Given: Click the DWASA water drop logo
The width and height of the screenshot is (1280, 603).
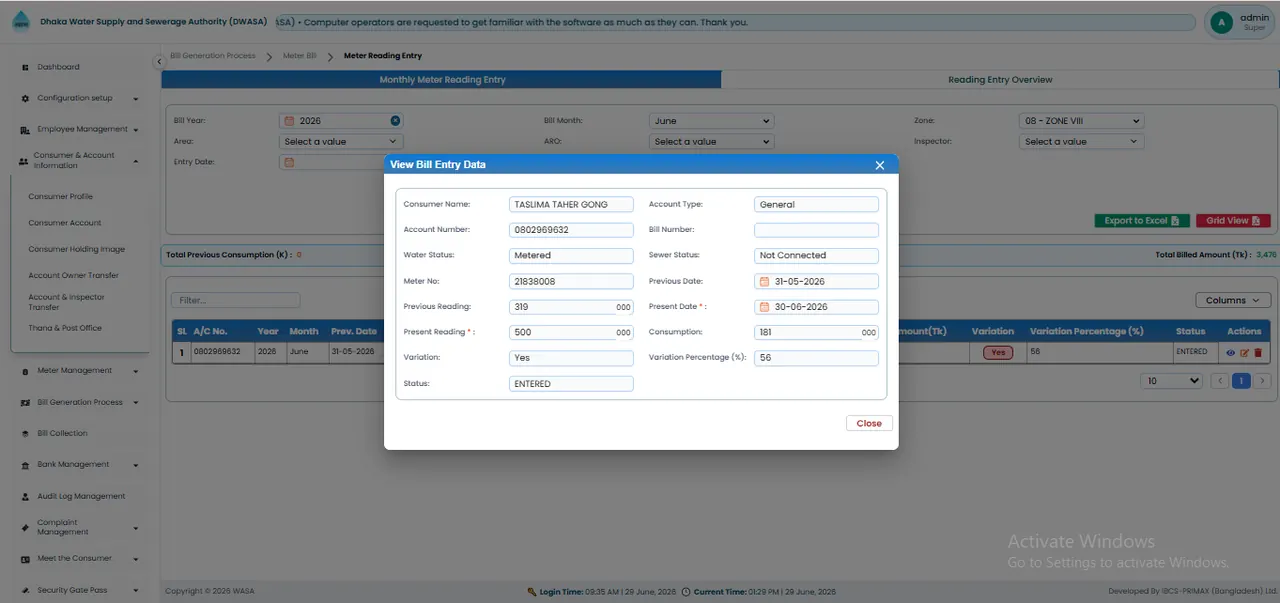Looking at the screenshot, I should point(21,21).
